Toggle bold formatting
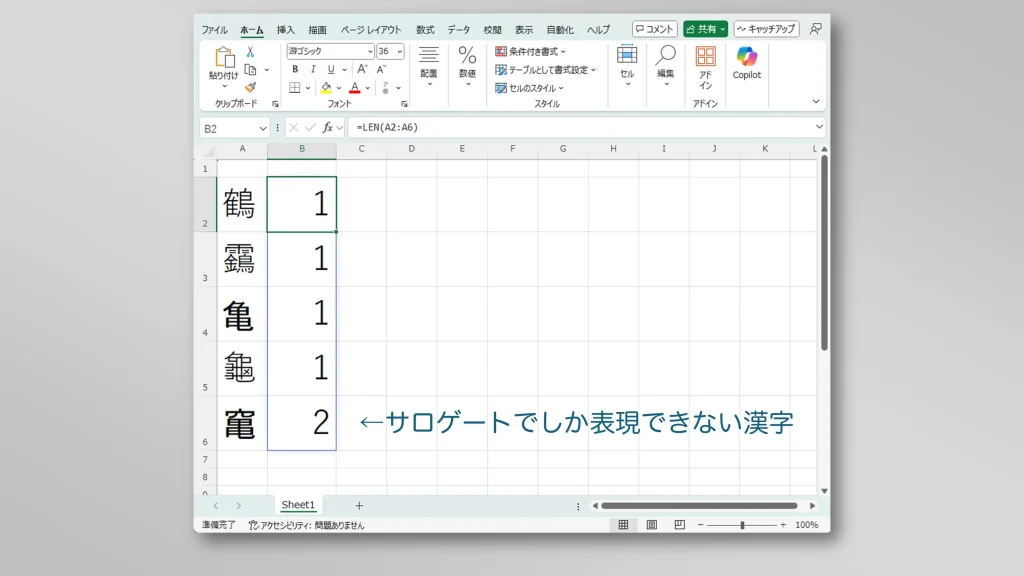Image resolution: width=1024 pixels, height=576 pixels. [x=295, y=69]
